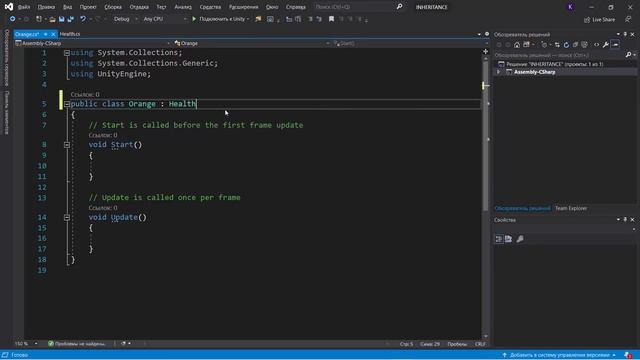The width and height of the screenshot is (640, 360).
Task: Click the Categorized icon in the Properties panel
Action: point(499,239)
